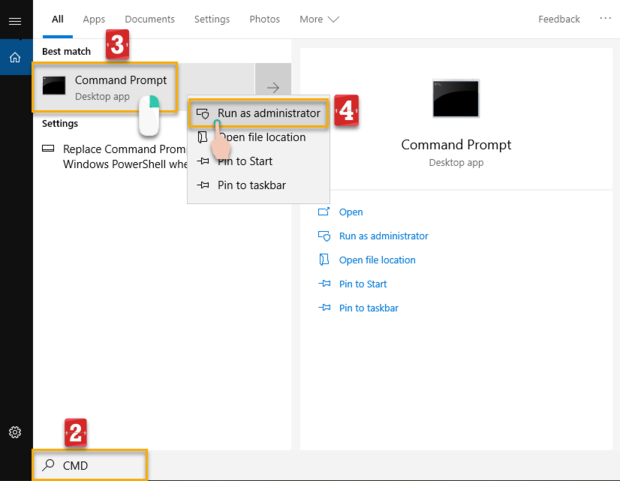The width and height of the screenshot is (620, 481).
Task: Click Desktop app label under right panel title
Action: pos(456,163)
